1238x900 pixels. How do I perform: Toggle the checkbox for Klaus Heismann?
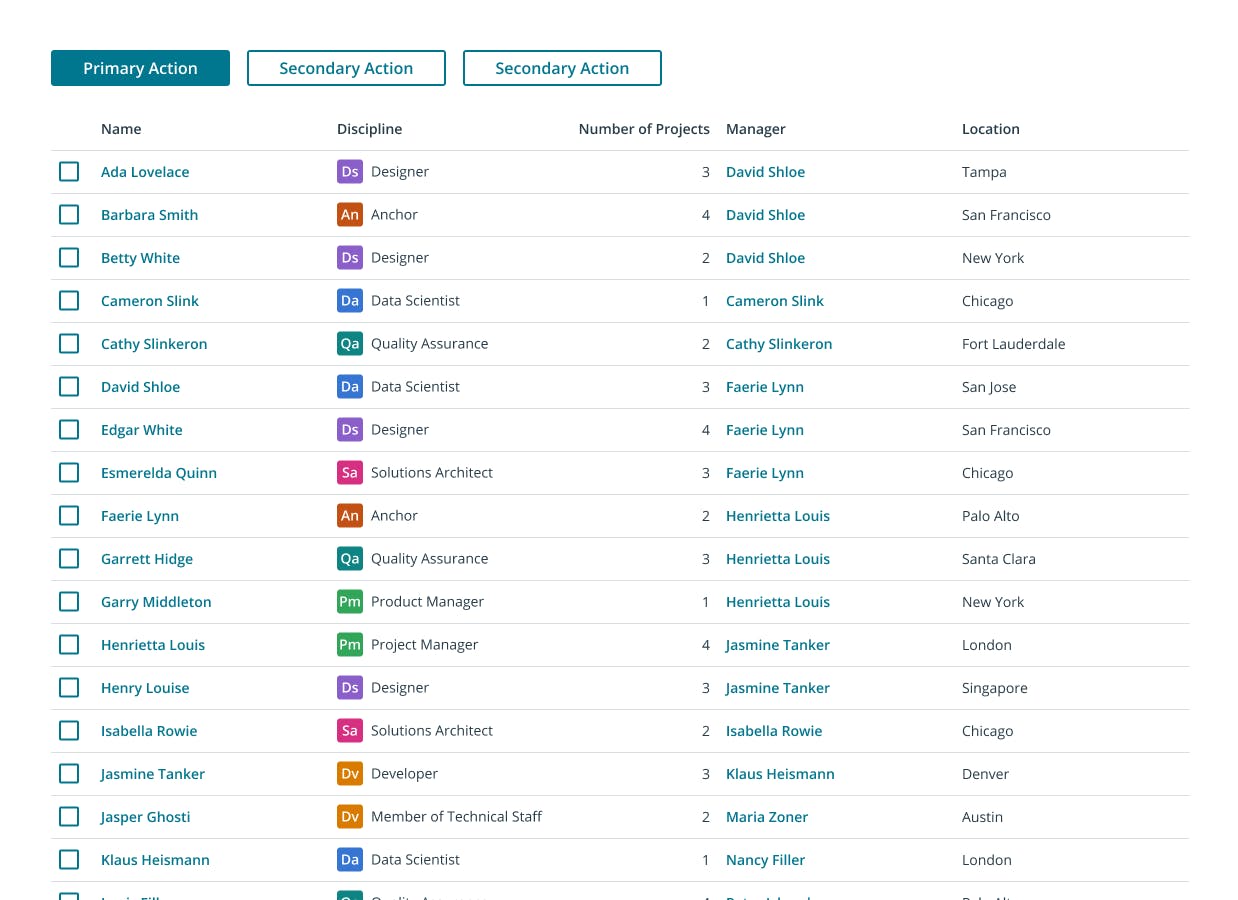coord(69,860)
